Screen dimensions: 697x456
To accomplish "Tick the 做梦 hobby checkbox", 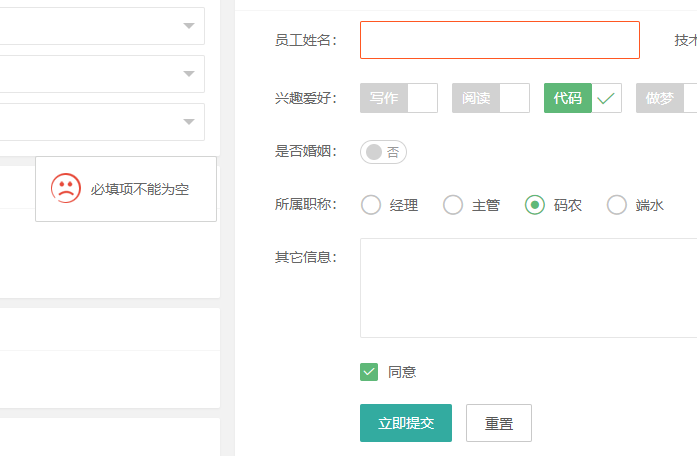I will pyautogui.click(x=666, y=98).
